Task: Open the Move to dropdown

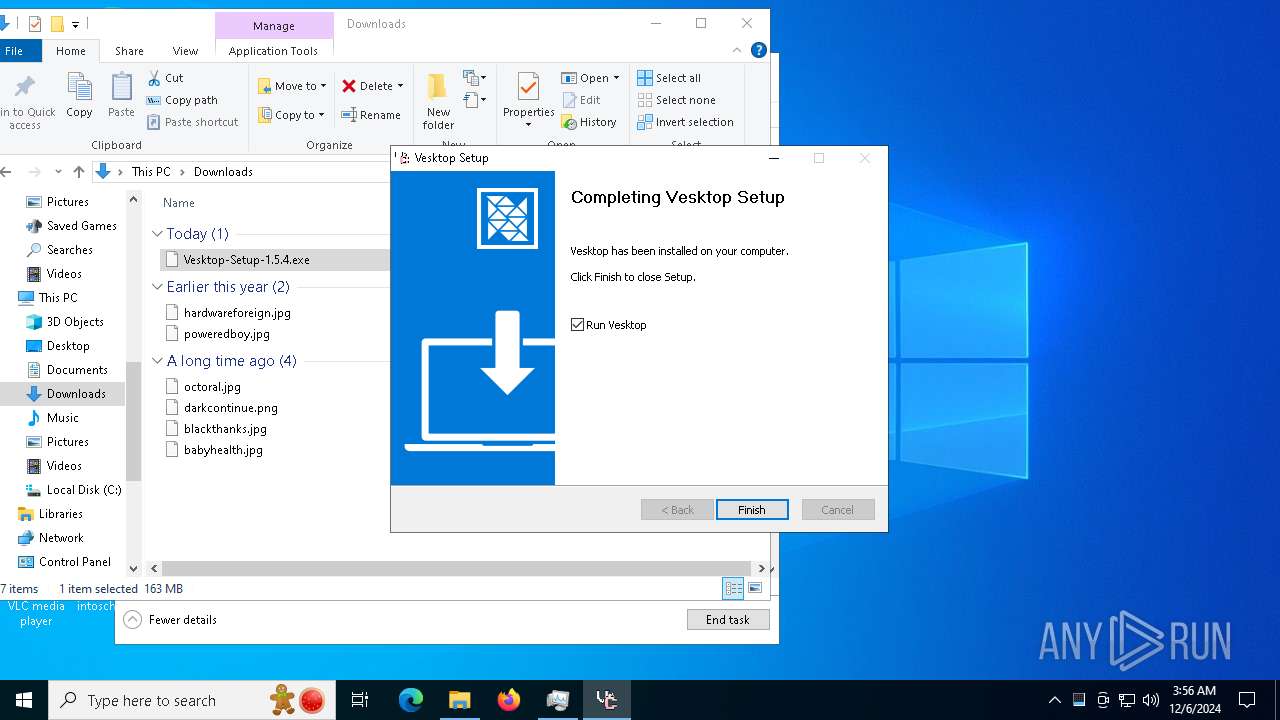Action: tap(292, 86)
